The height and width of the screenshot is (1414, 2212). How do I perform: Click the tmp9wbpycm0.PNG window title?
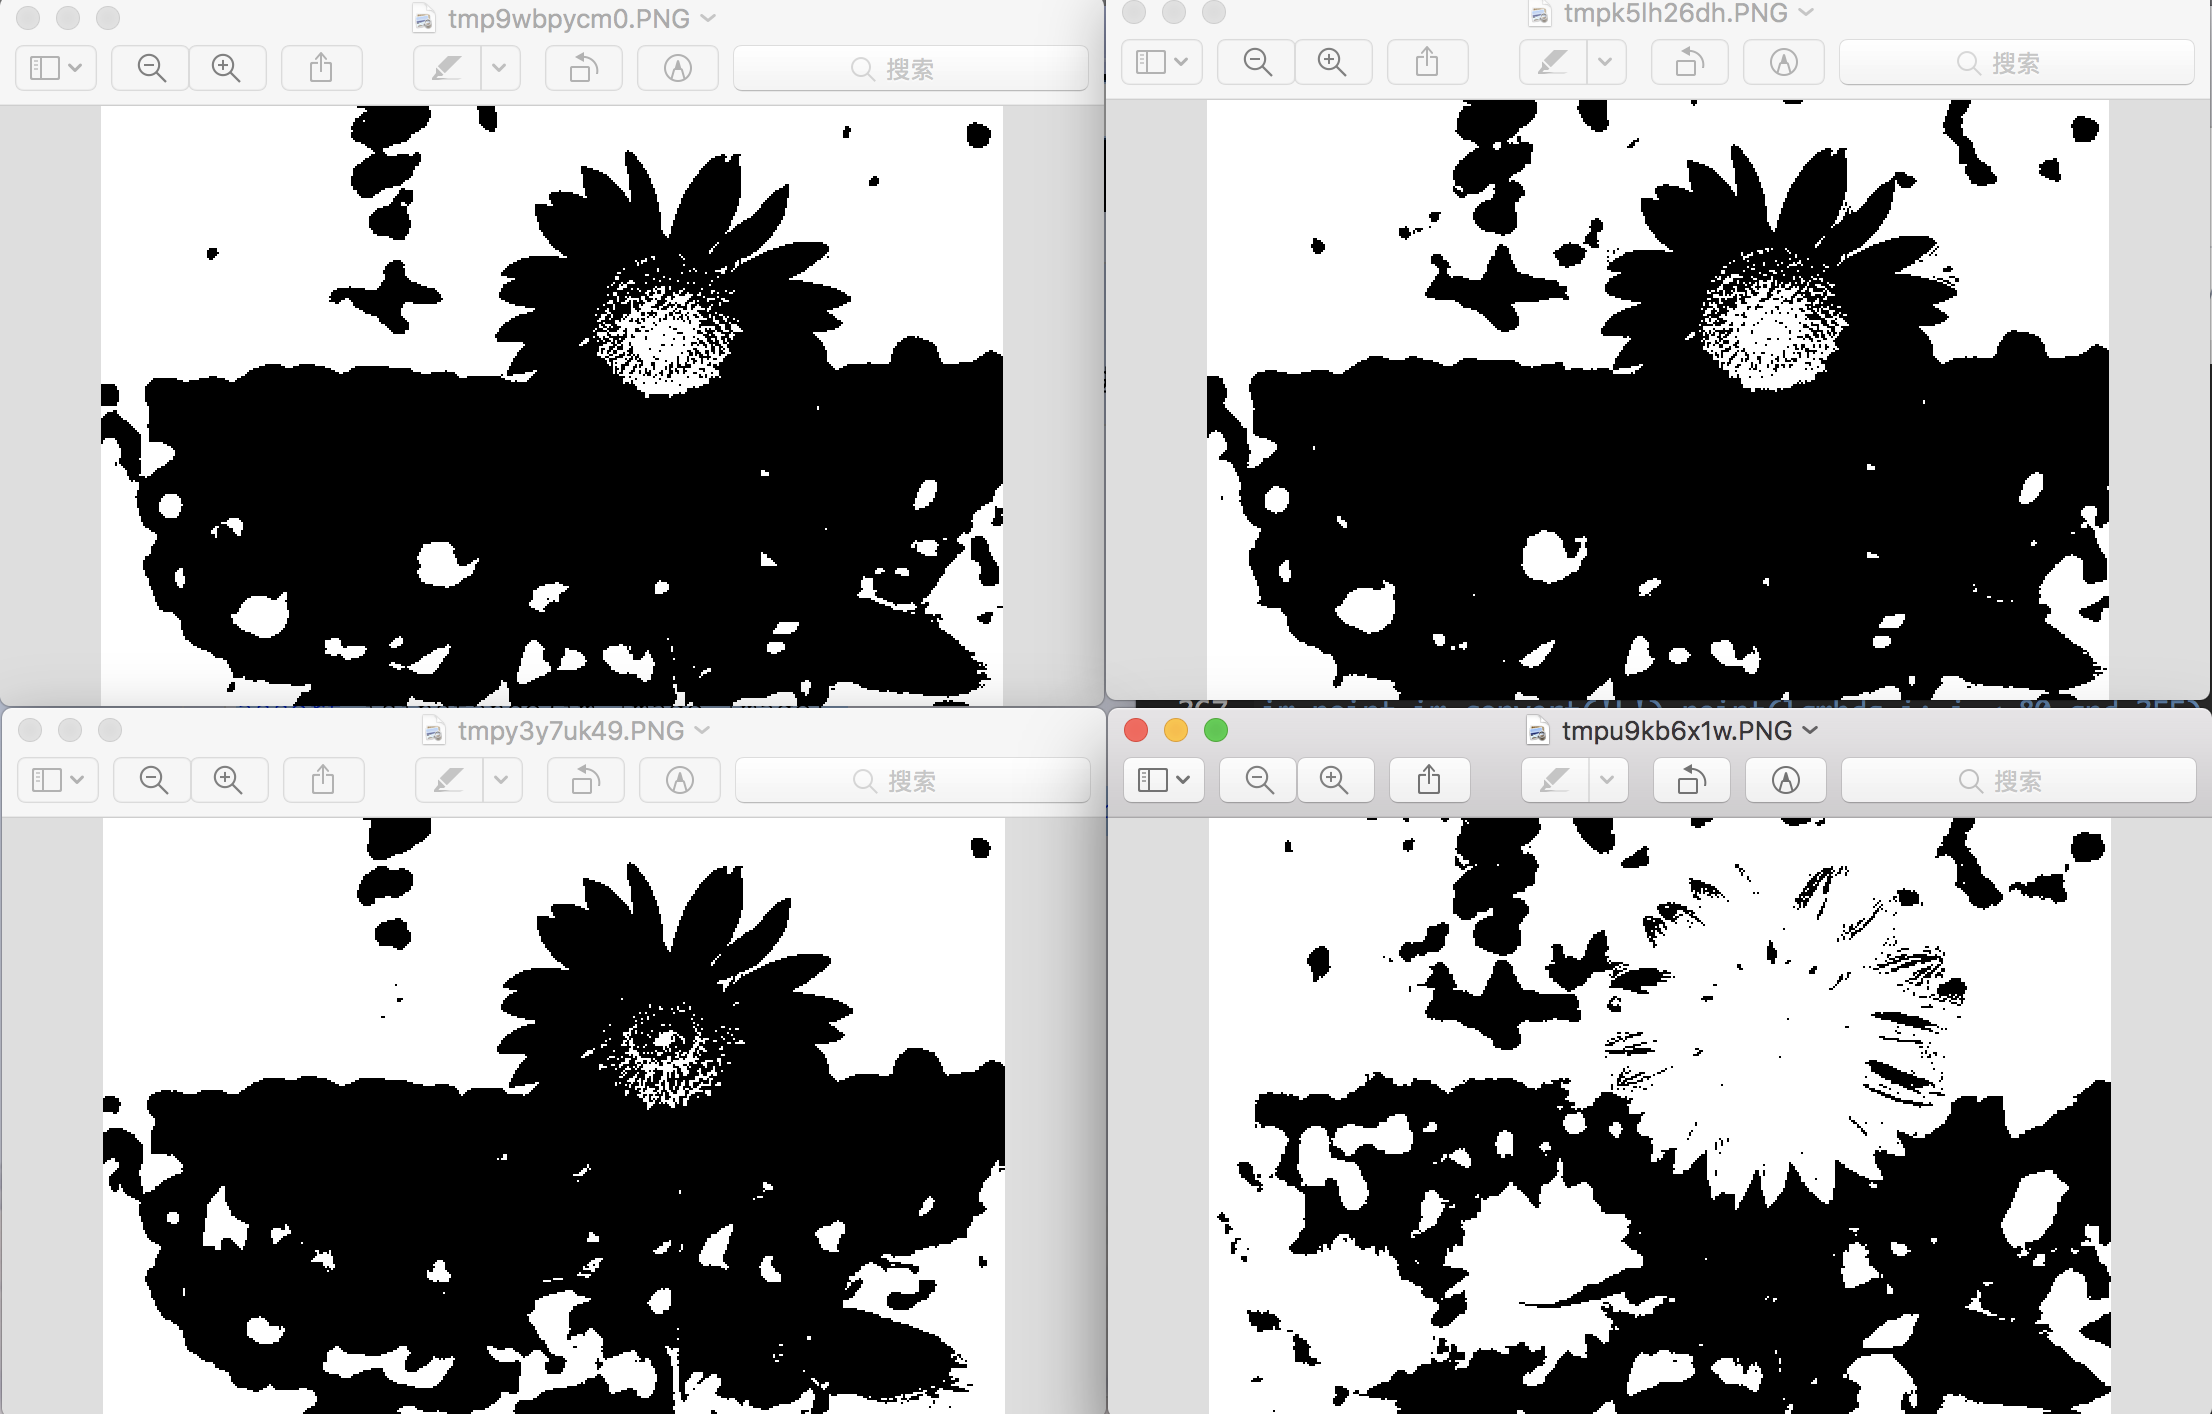(x=568, y=18)
